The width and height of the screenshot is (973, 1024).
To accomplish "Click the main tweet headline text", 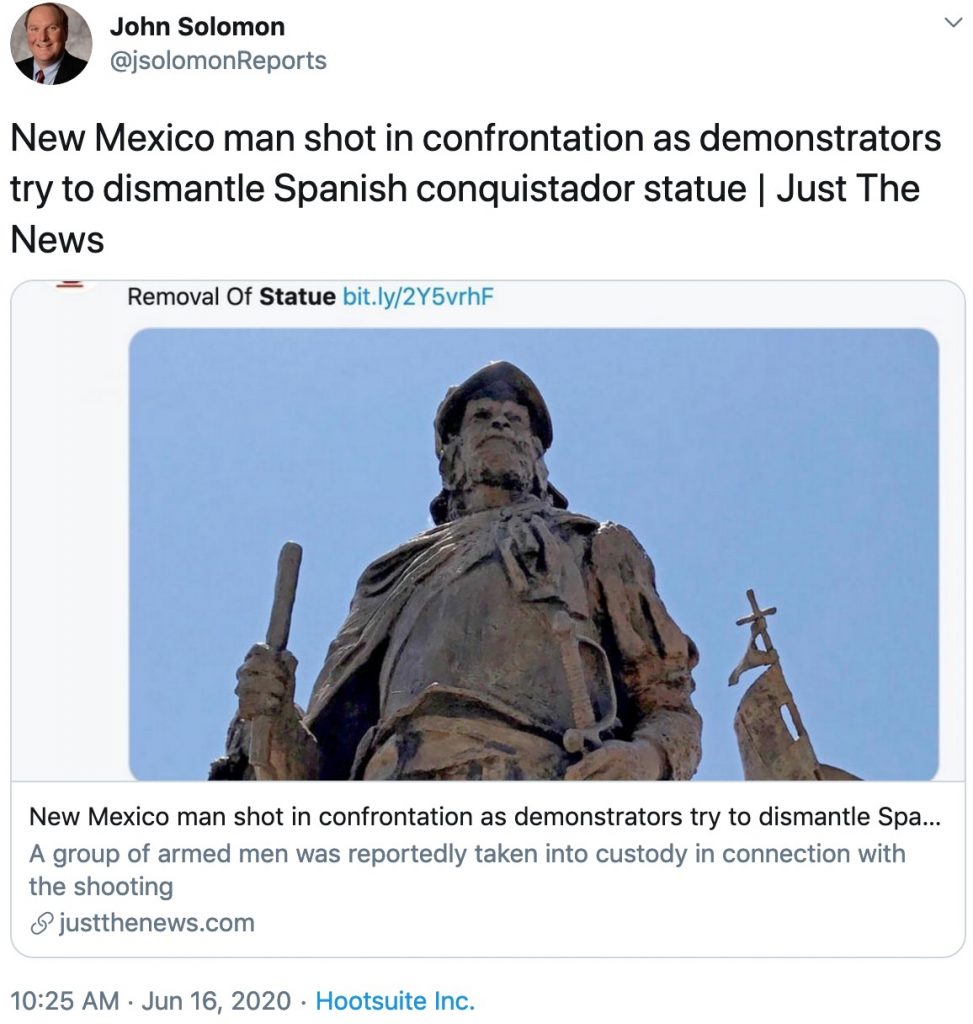I will point(475,189).
